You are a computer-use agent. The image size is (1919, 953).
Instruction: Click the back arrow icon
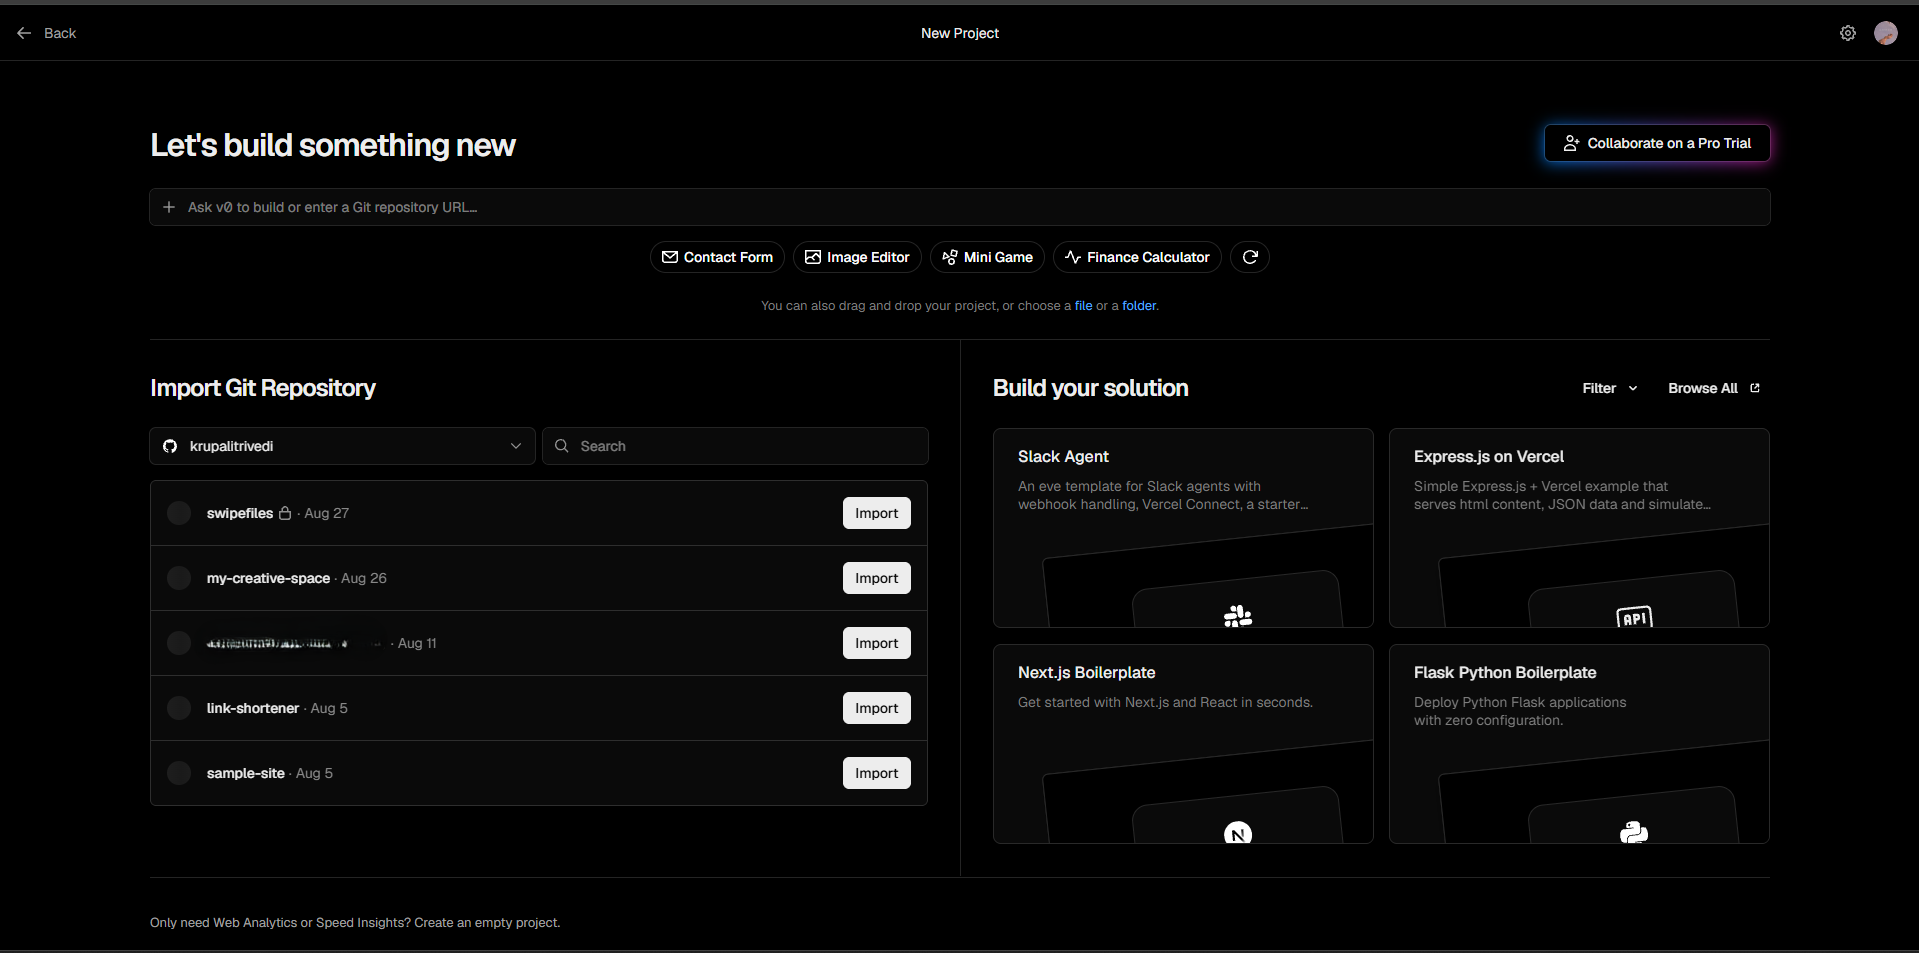(x=24, y=33)
